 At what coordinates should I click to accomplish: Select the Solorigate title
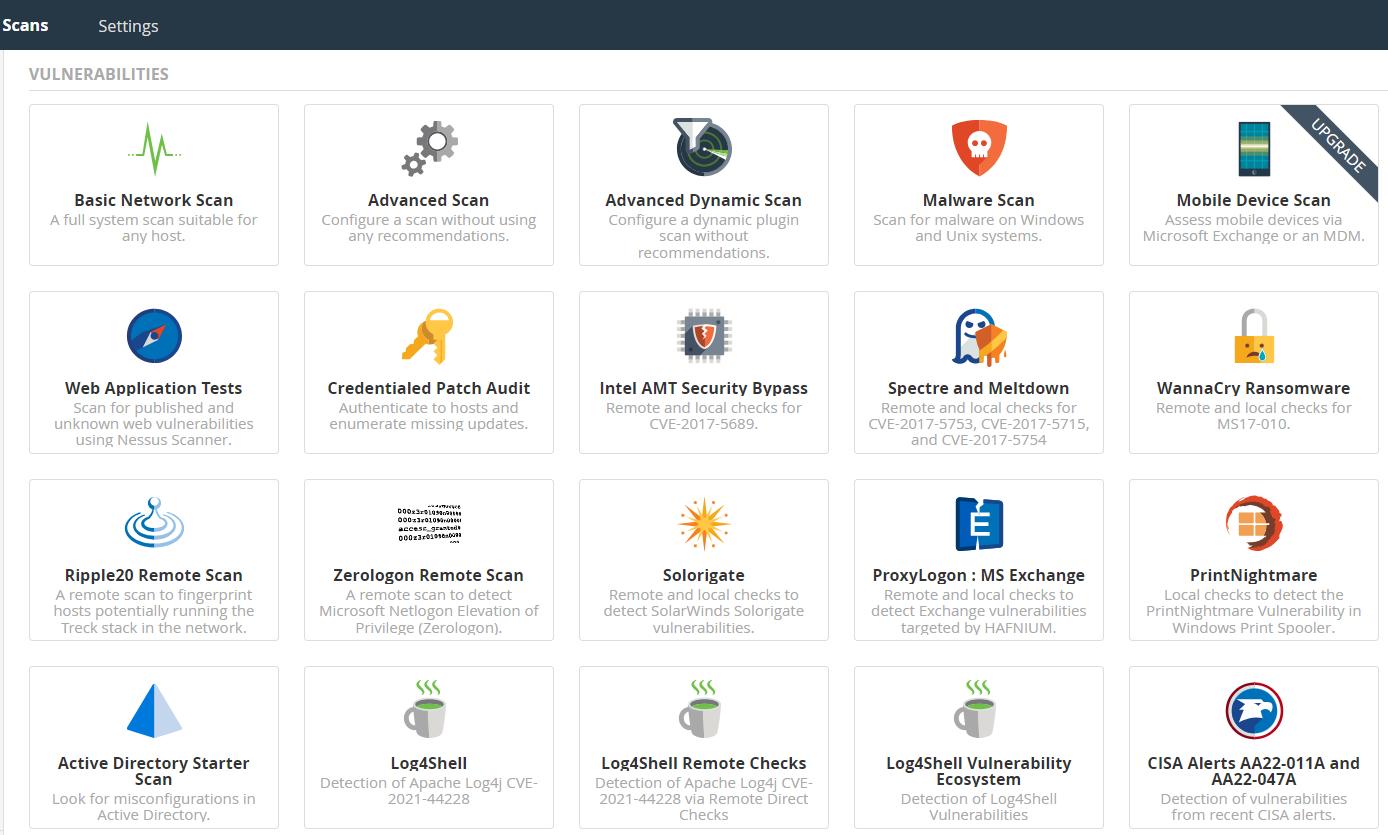pyautogui.click(x=704, y=575)
